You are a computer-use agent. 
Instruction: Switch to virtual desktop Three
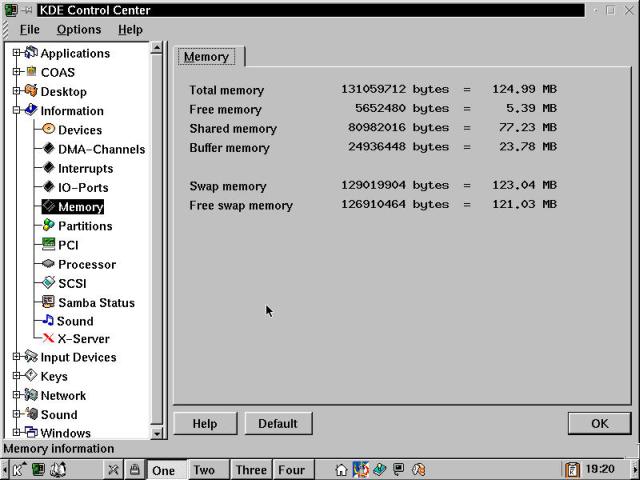tap(251, 470)
